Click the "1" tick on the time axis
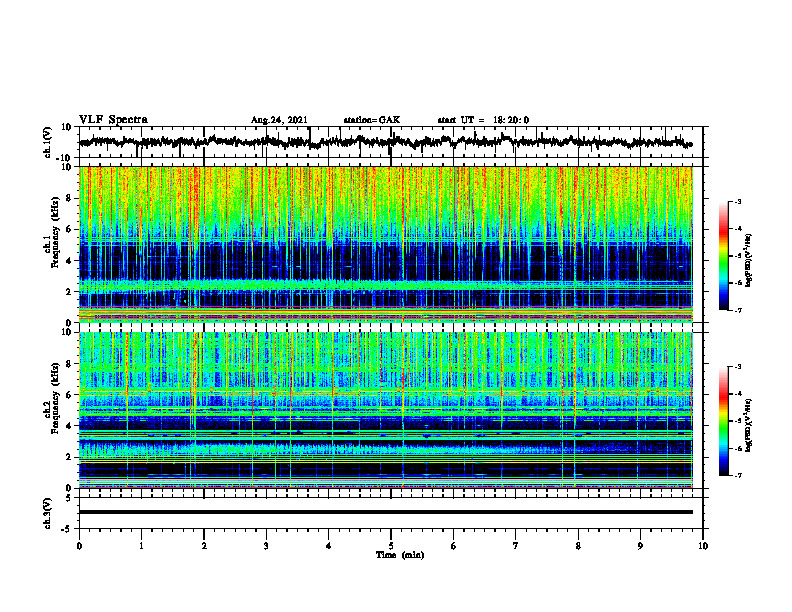Image resolution: width=792 pixels, height=612 pixels. 141,546
